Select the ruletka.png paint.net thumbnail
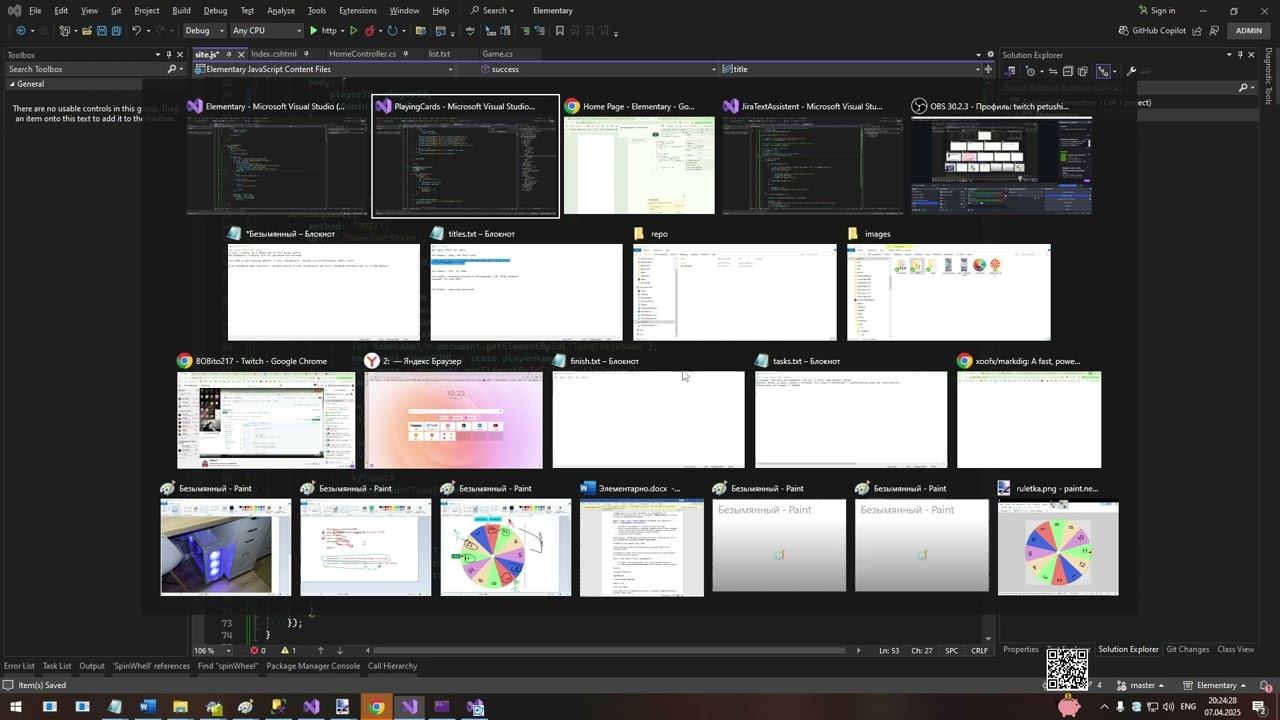 [x=1058, y=539]
